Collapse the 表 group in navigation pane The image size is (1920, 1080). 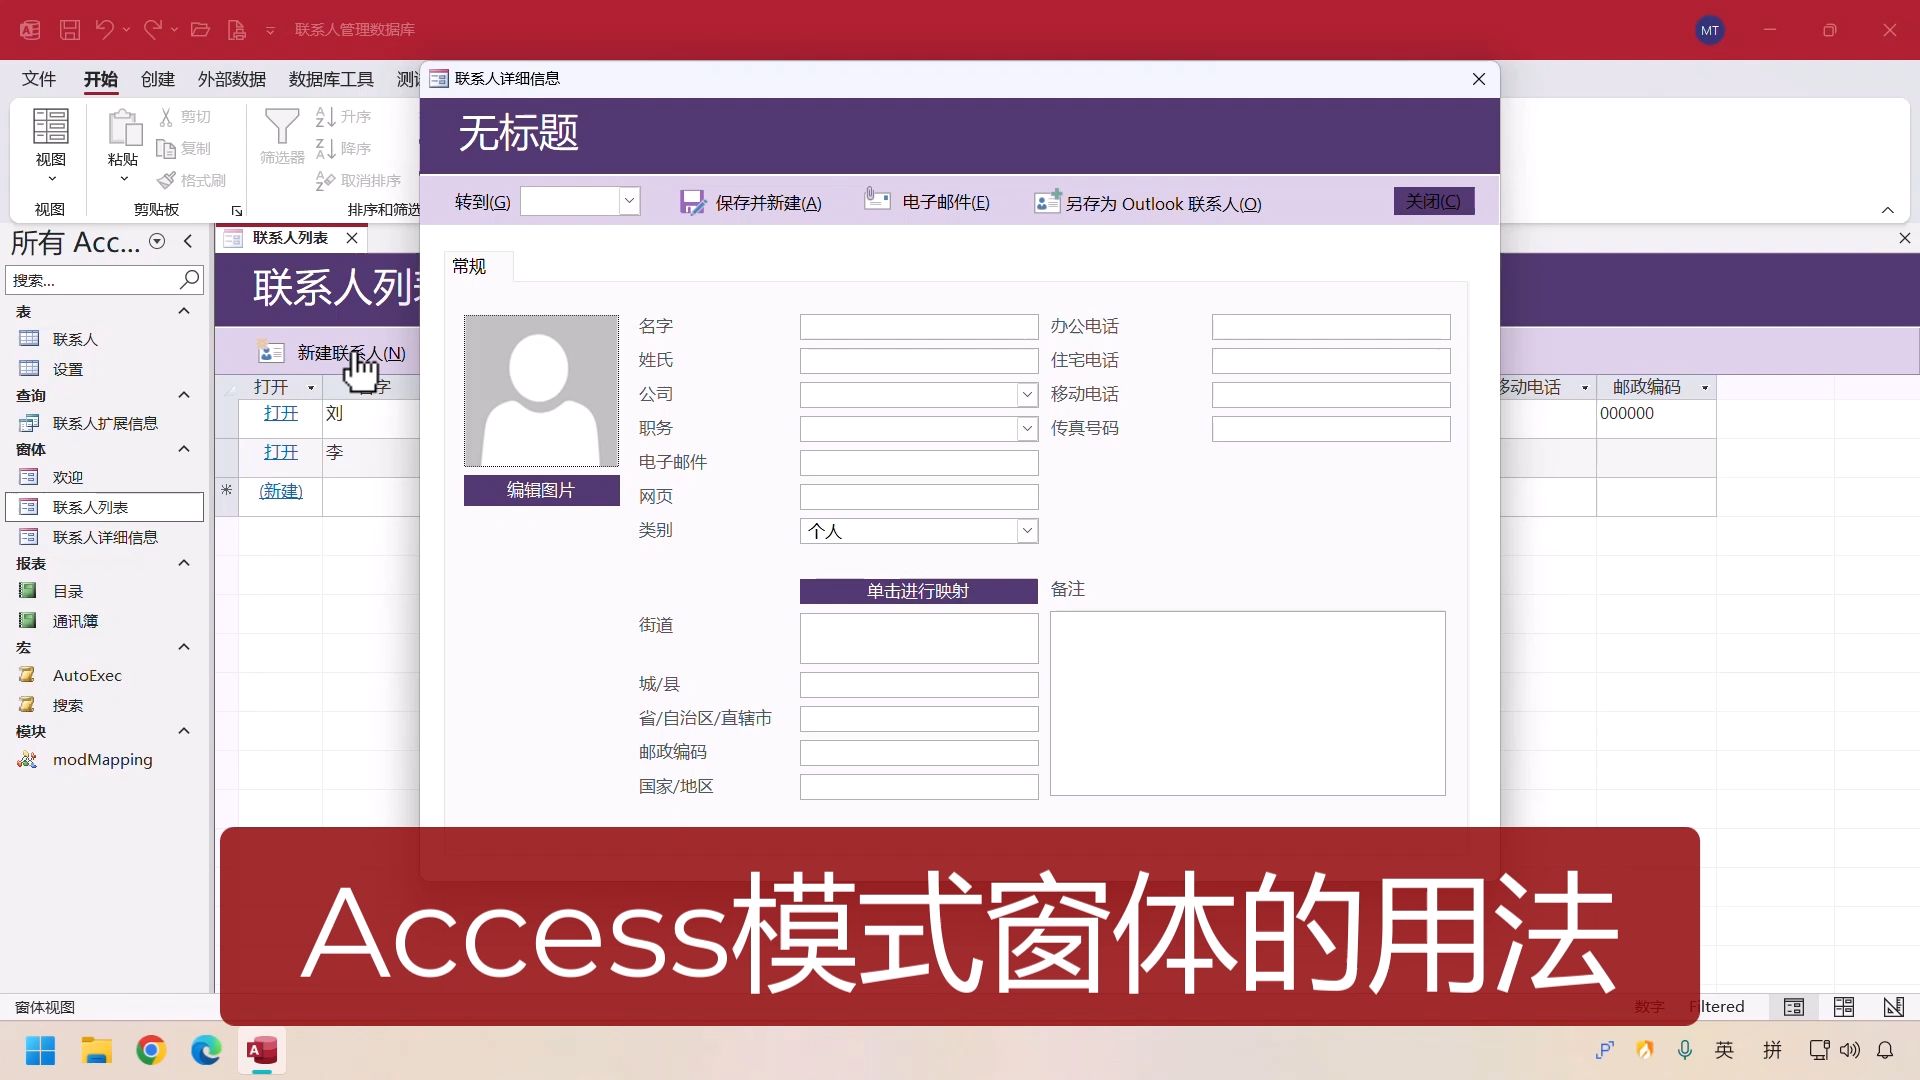(x=184, y=311)
